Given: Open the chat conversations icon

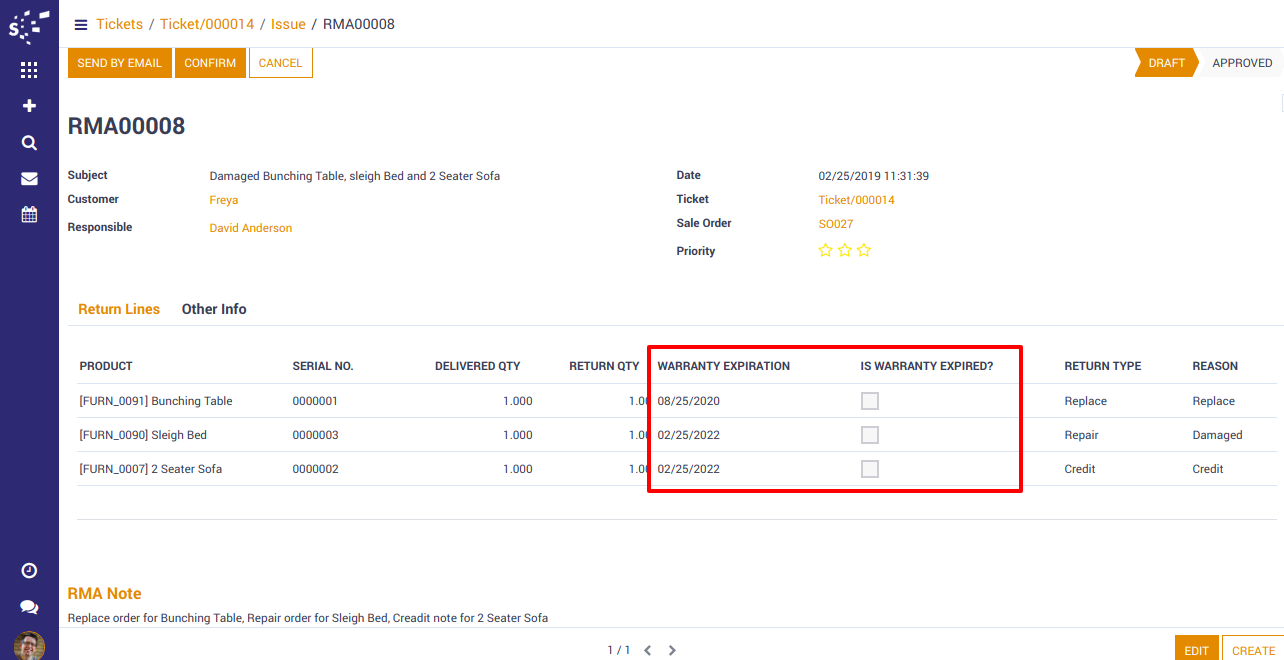Looking at the screenshot, I should point(29,607).
